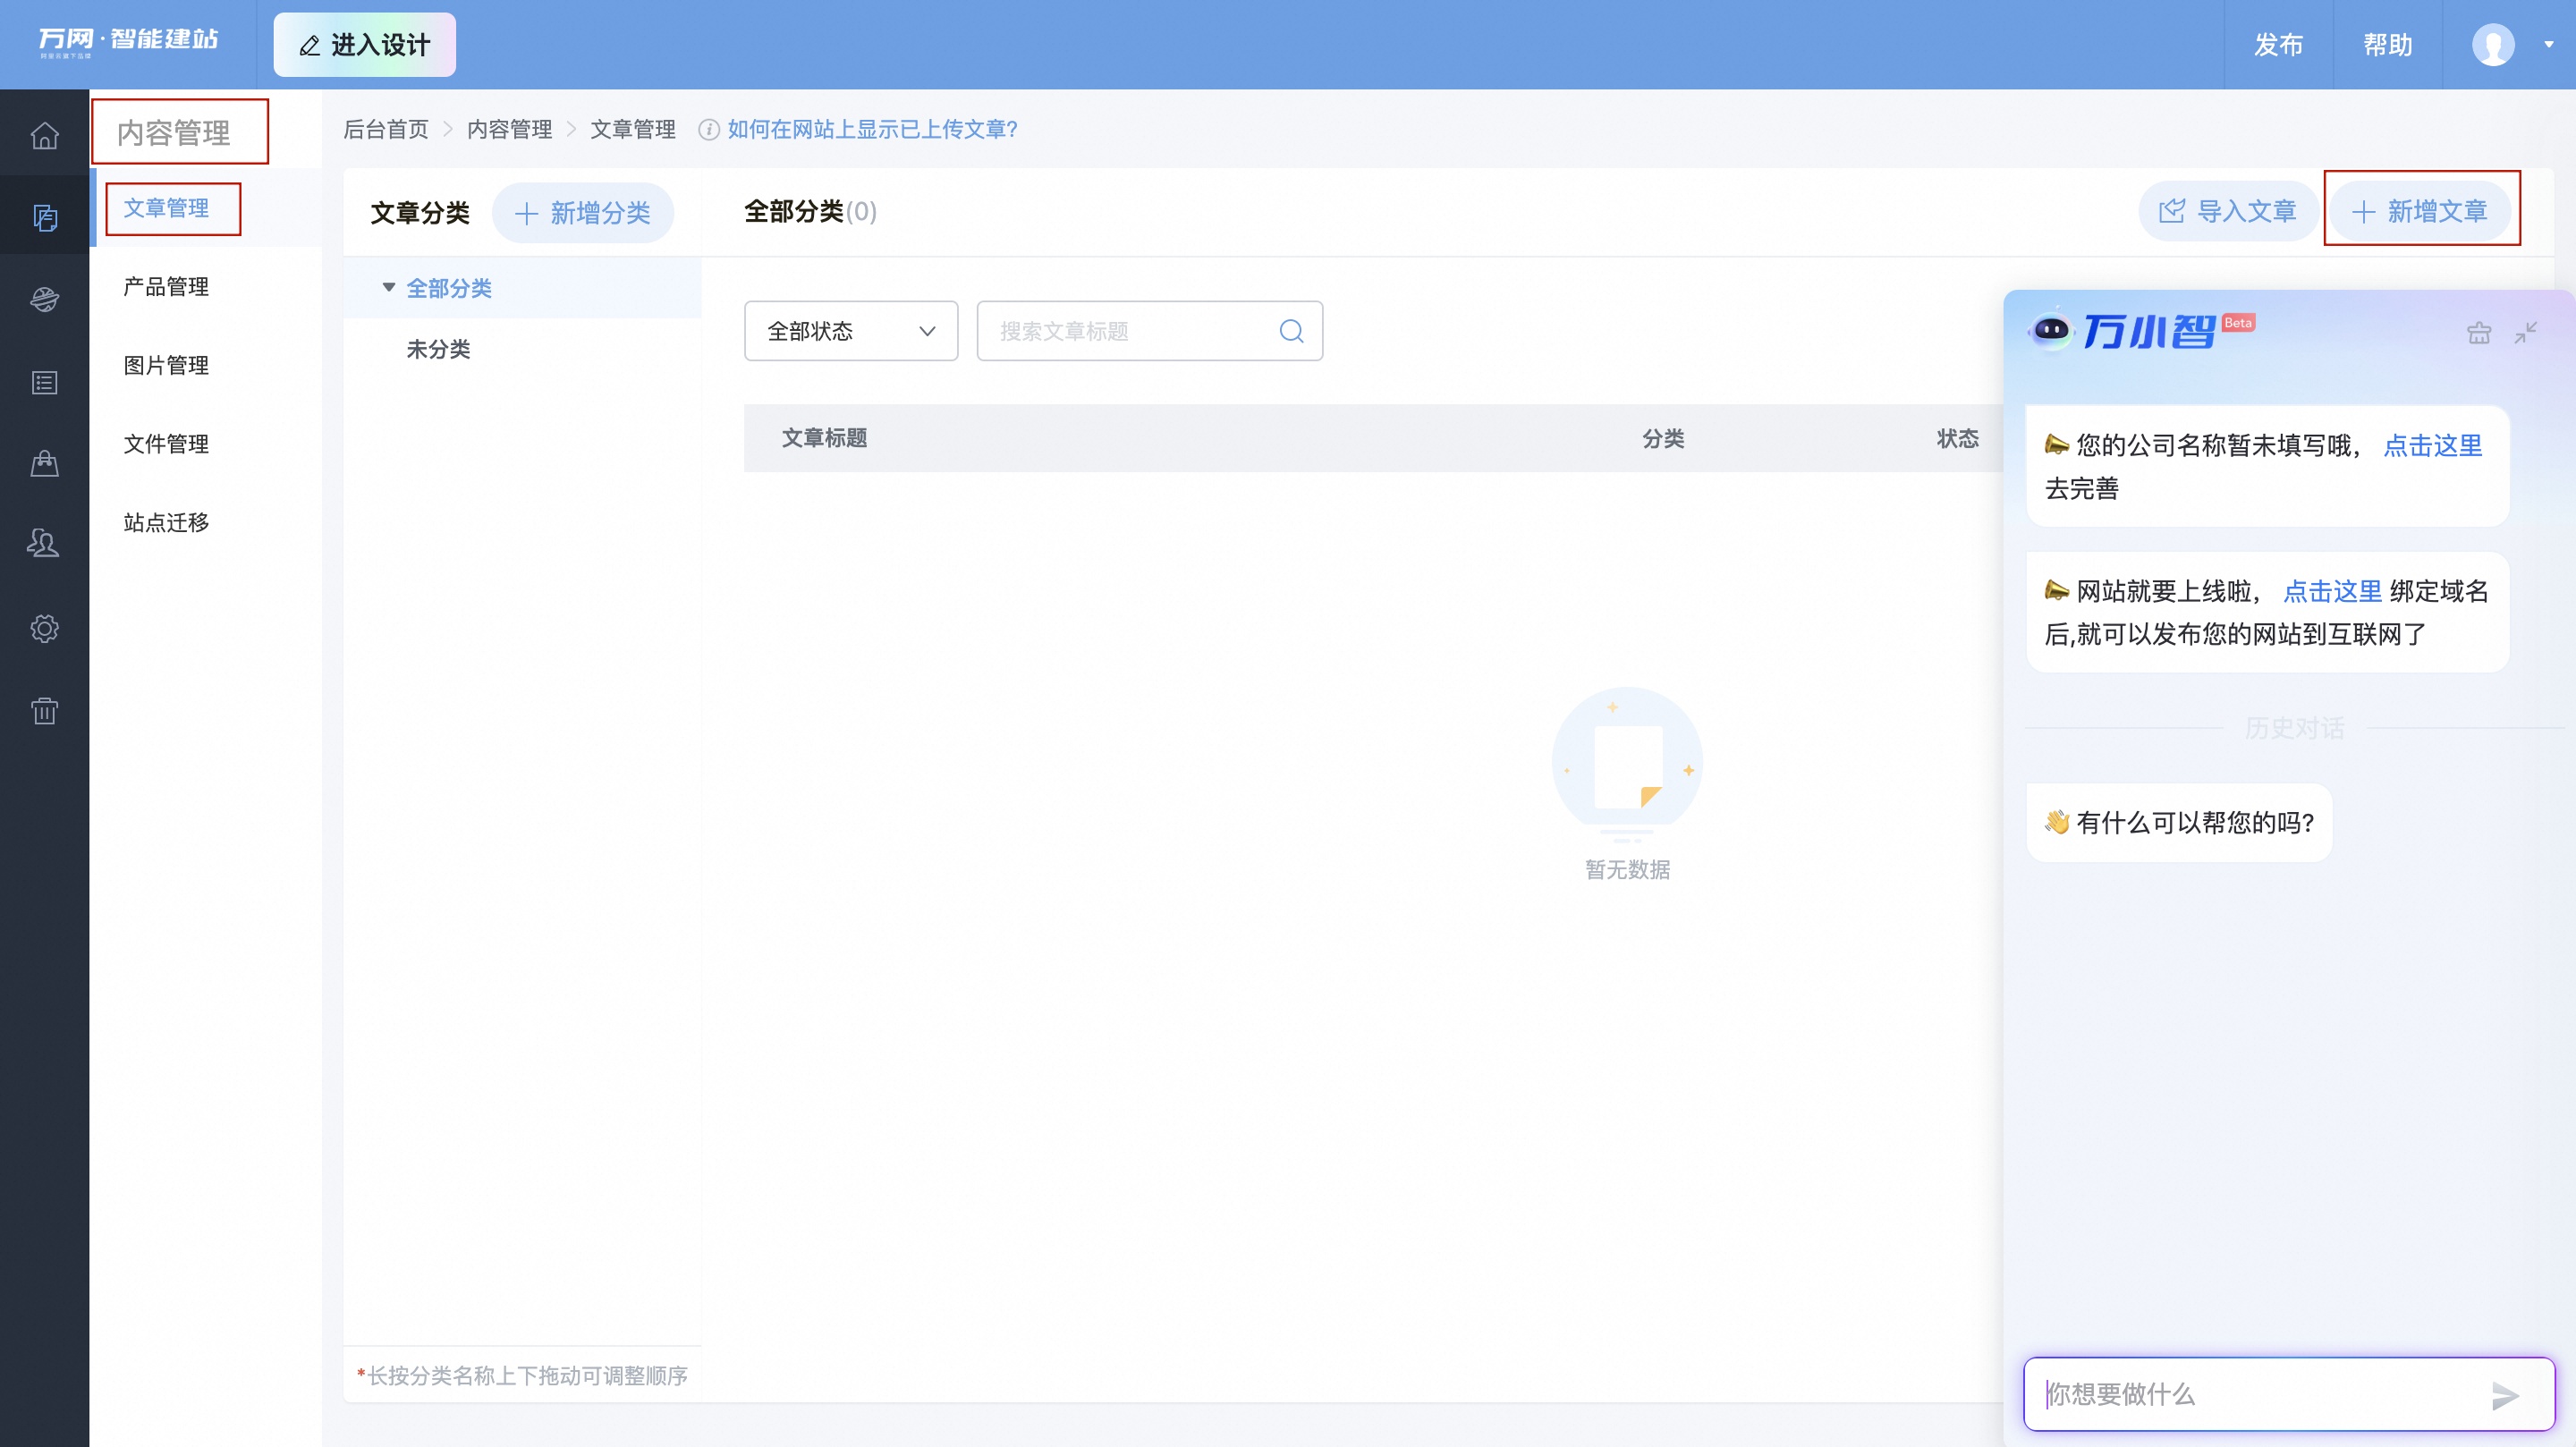Select the 全部分类 tree row
The width and height of the screenshot is (2576, 1447).
(x=522, y=288)
